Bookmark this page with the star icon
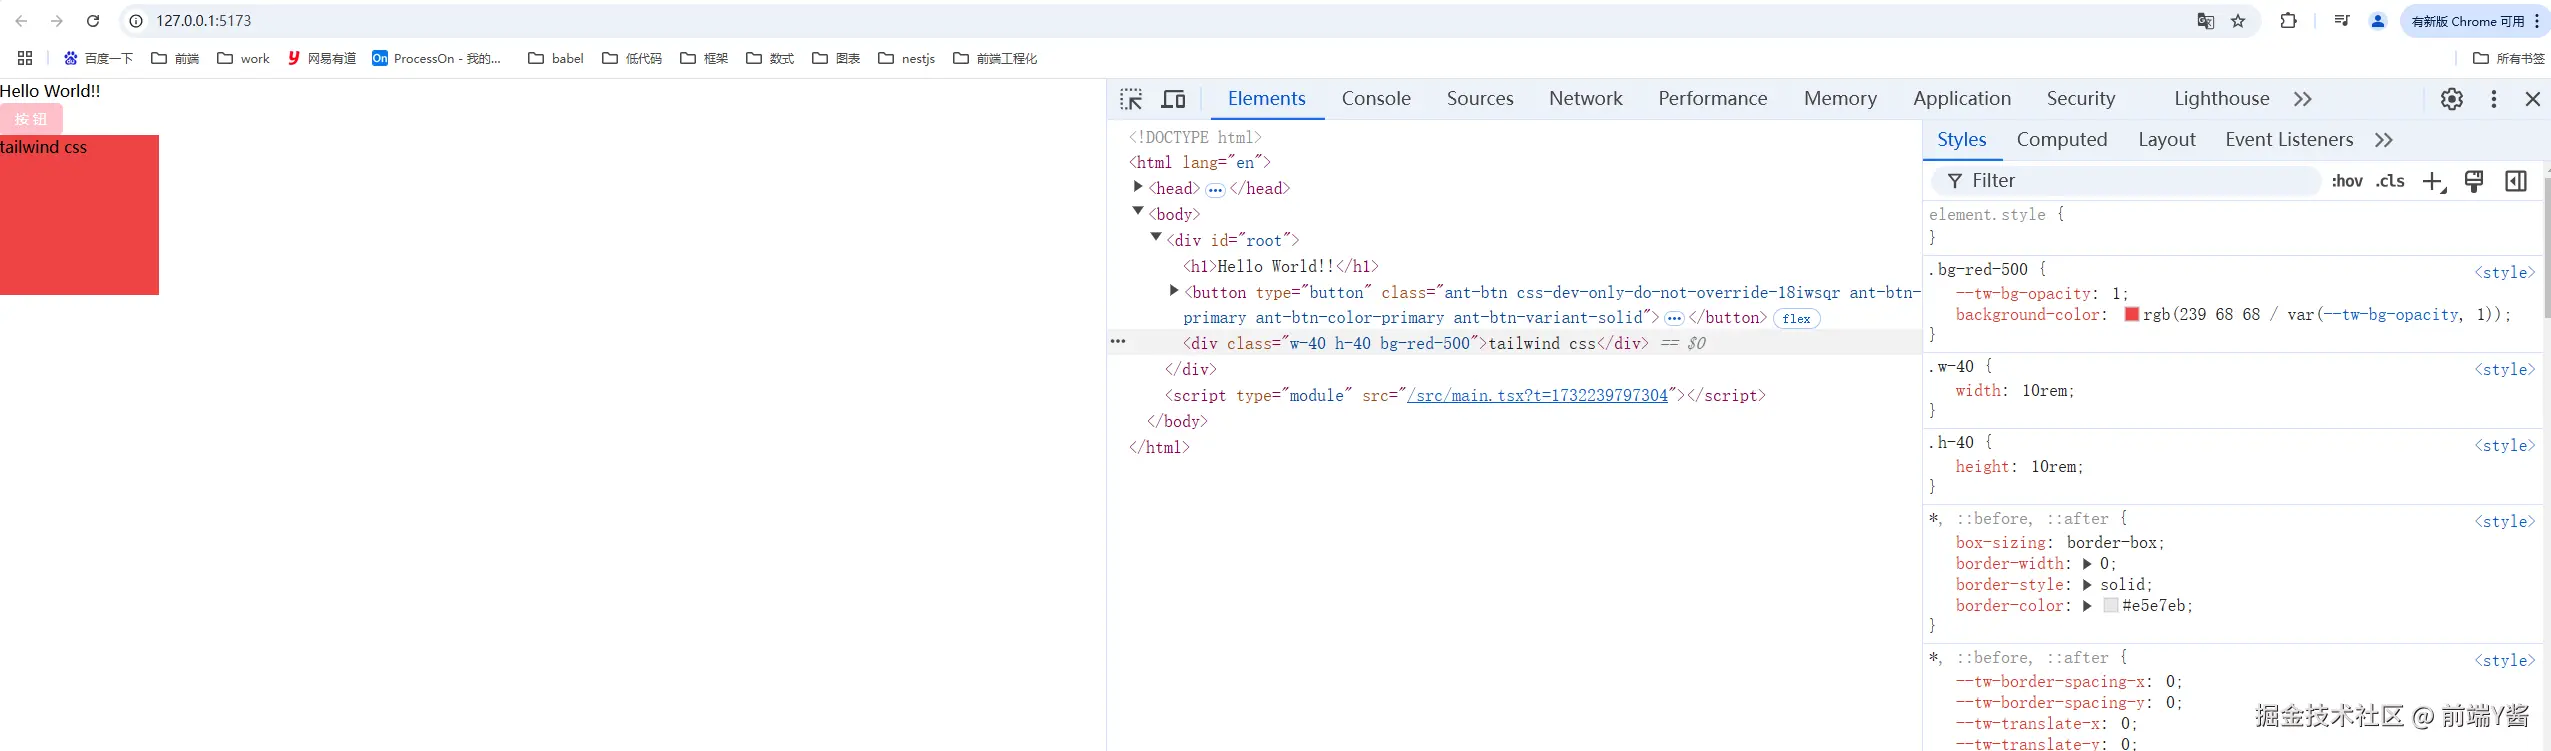Screen dimensions: 2551x751 [2238, 21]
